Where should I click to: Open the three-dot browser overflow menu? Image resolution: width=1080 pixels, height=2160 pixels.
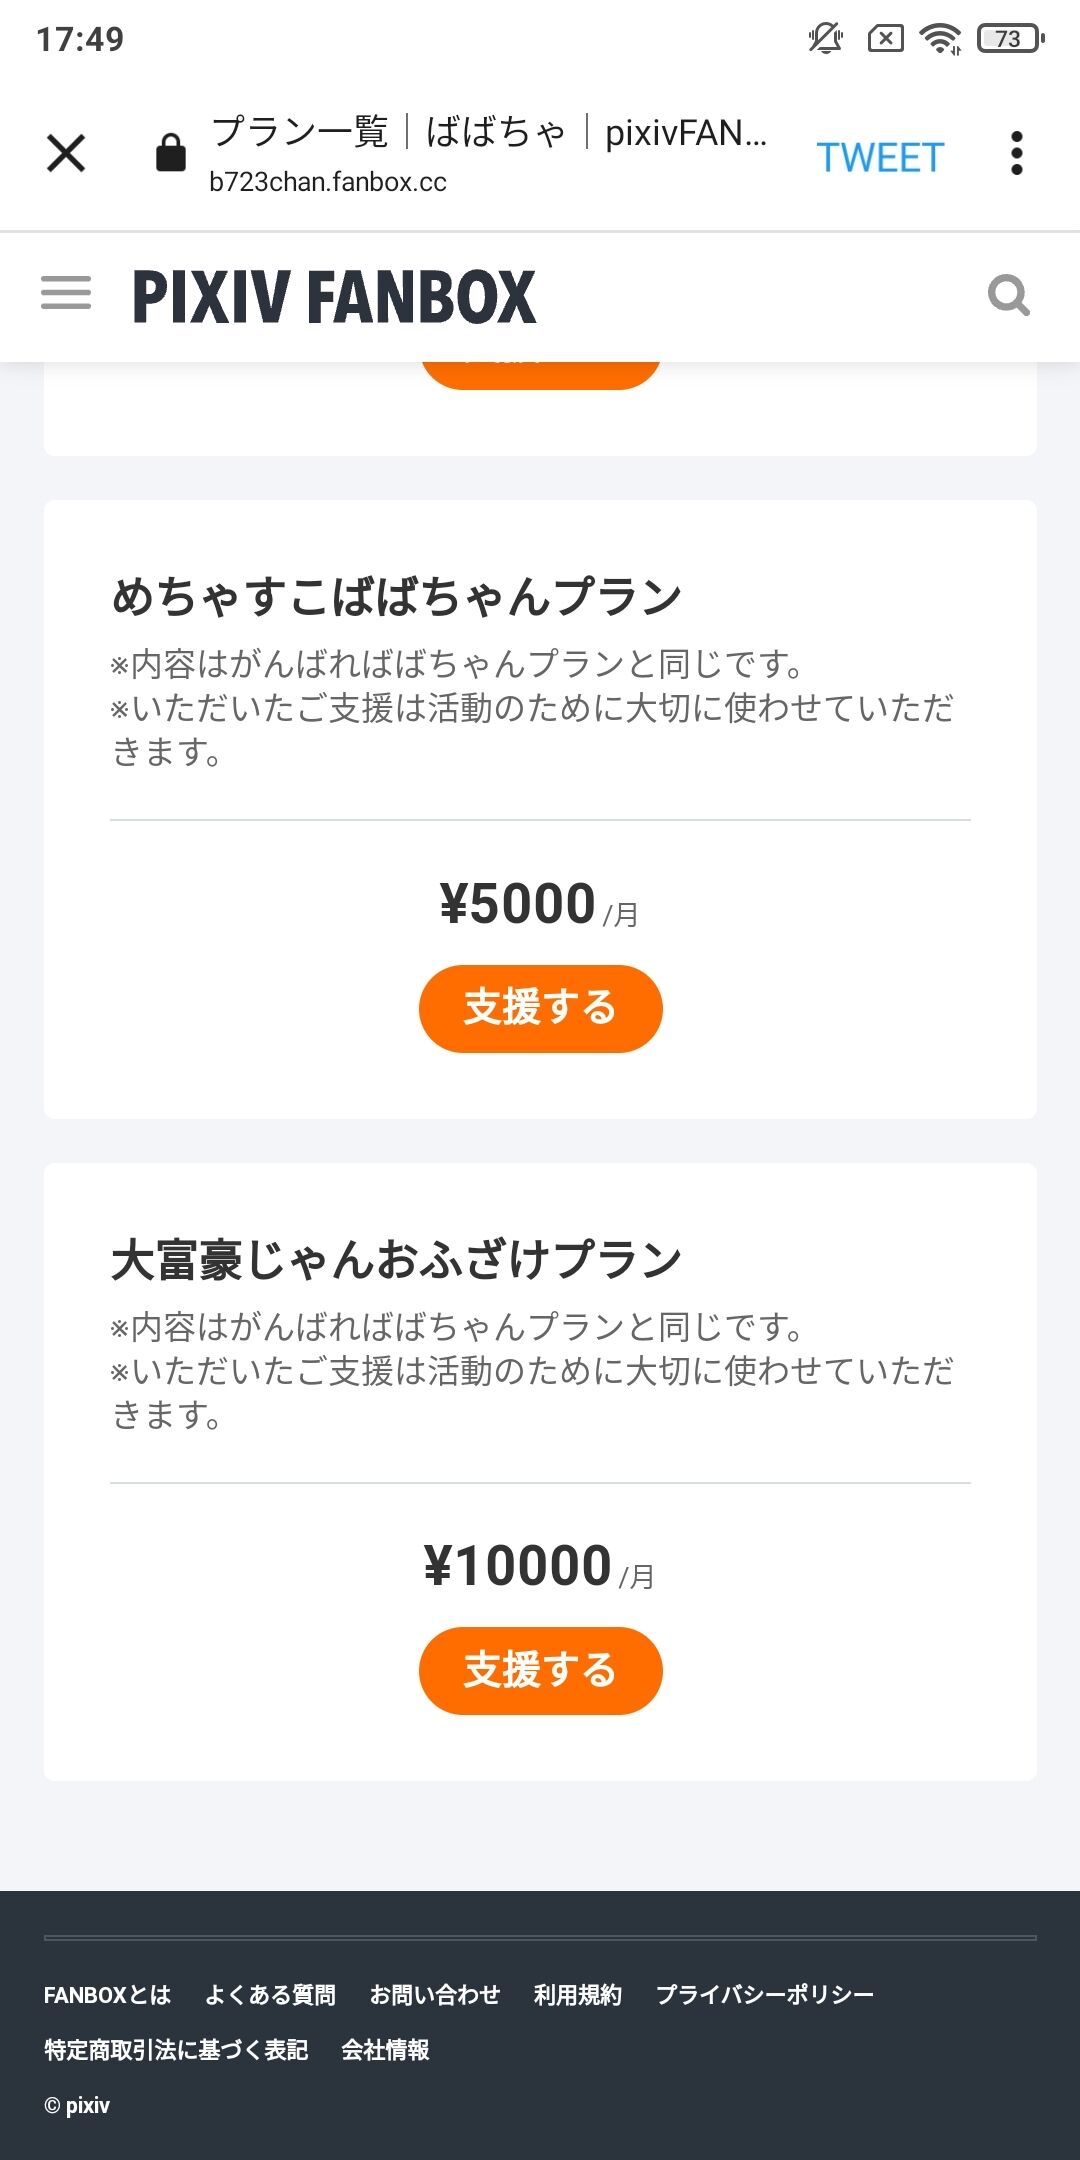[1016, 154]
